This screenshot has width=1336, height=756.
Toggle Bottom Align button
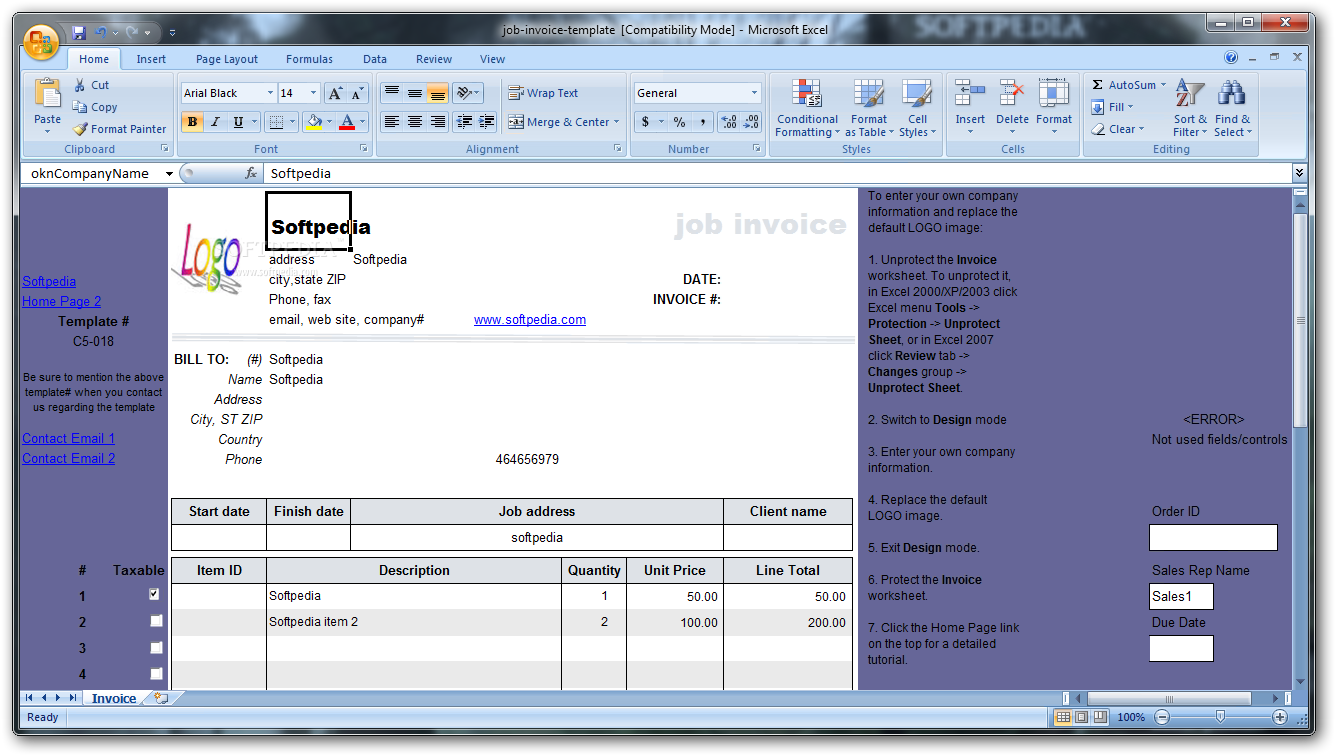tap(437, 93)
